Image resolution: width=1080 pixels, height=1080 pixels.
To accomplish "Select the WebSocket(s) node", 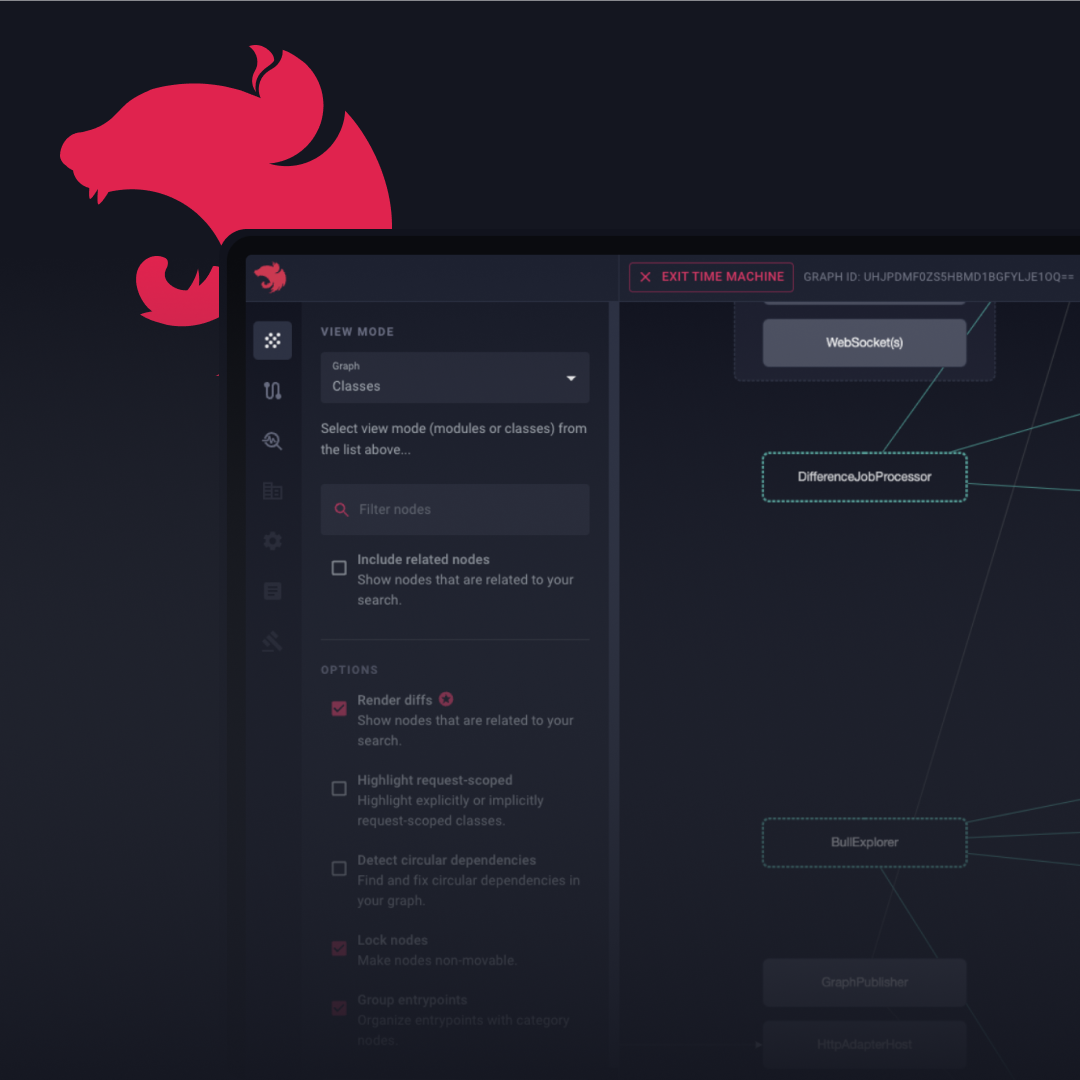I will (x=864, y=342).
